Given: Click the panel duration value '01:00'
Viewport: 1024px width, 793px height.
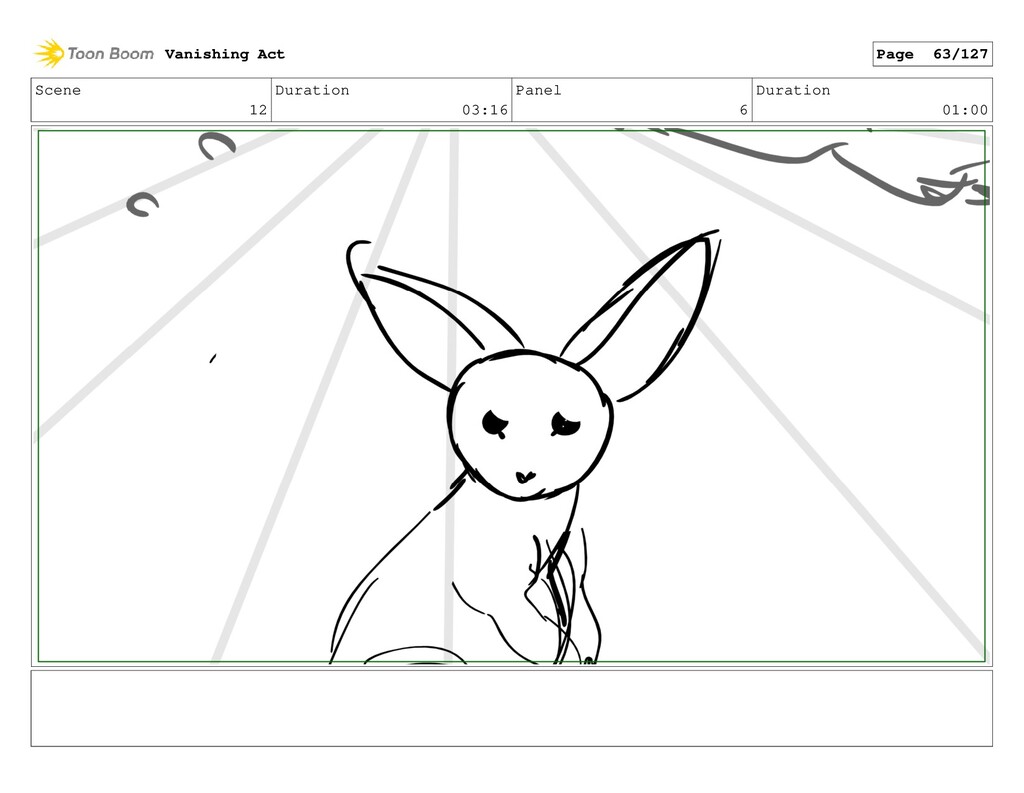Looking at the screenshot, I should (965, 110).
